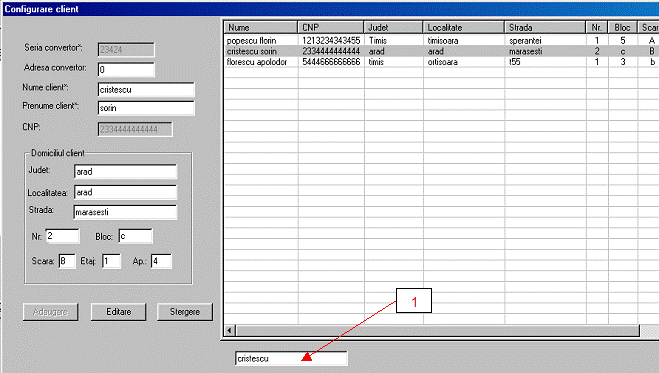The image size is (659, 373).
Task: Click the horizontal scrollbar left arrow
Action: pyautogui.click(x=229, y=330)
